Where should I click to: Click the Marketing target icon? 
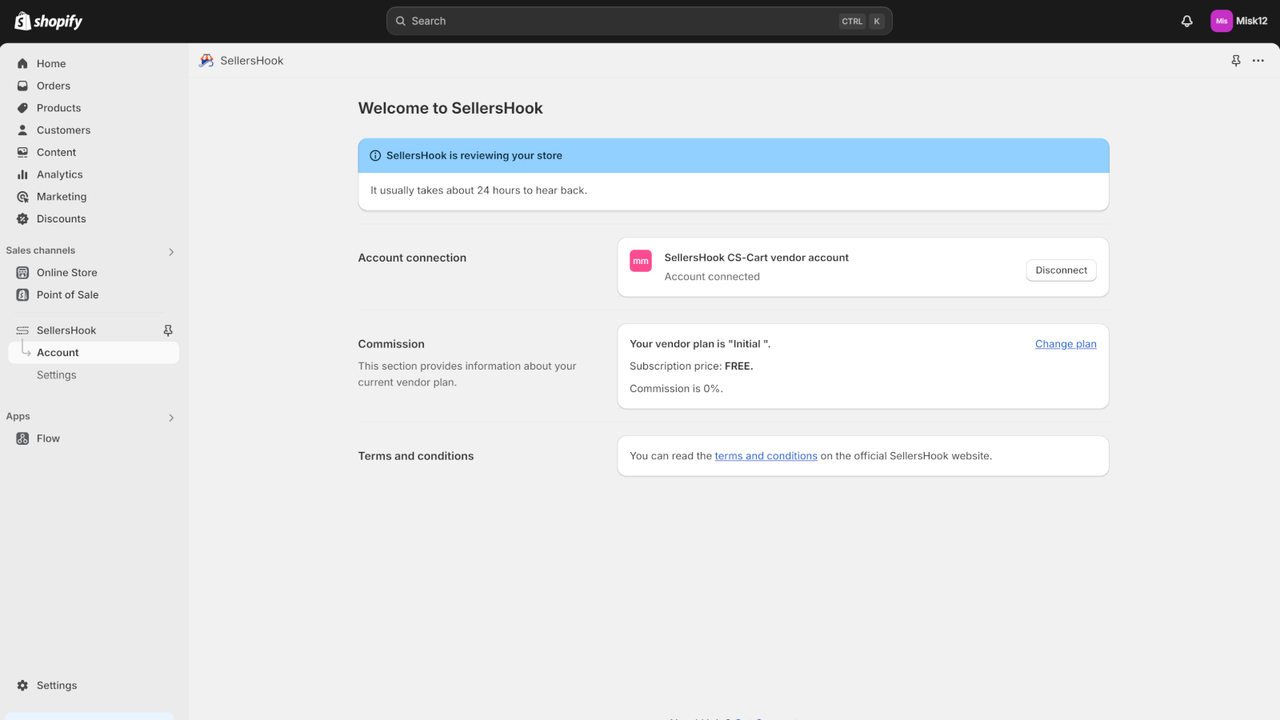(23, 197)
